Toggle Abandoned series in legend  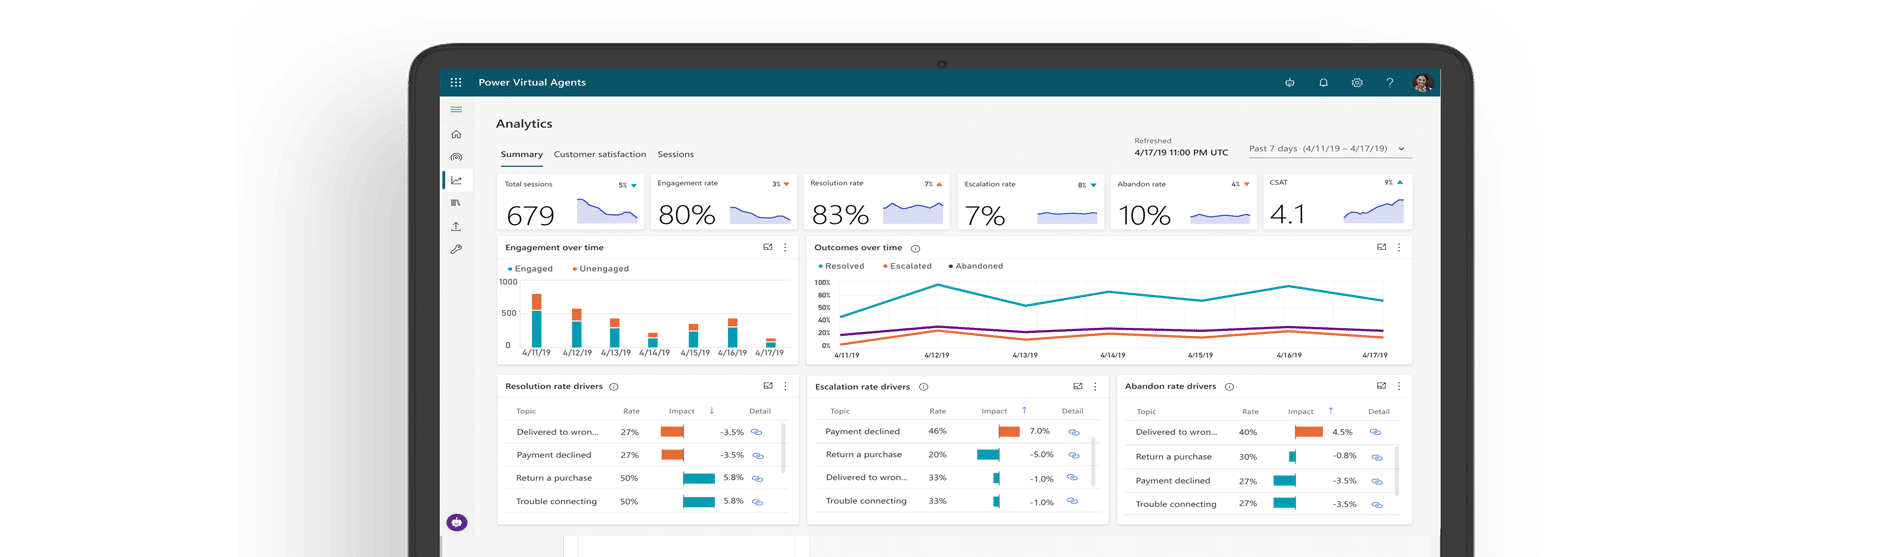(976, 266)
